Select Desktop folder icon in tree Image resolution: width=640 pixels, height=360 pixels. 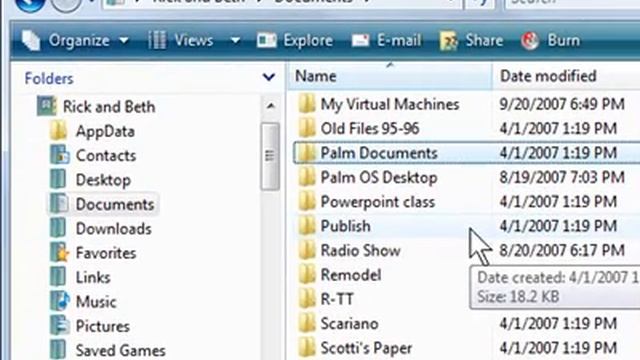click(58, 180)
